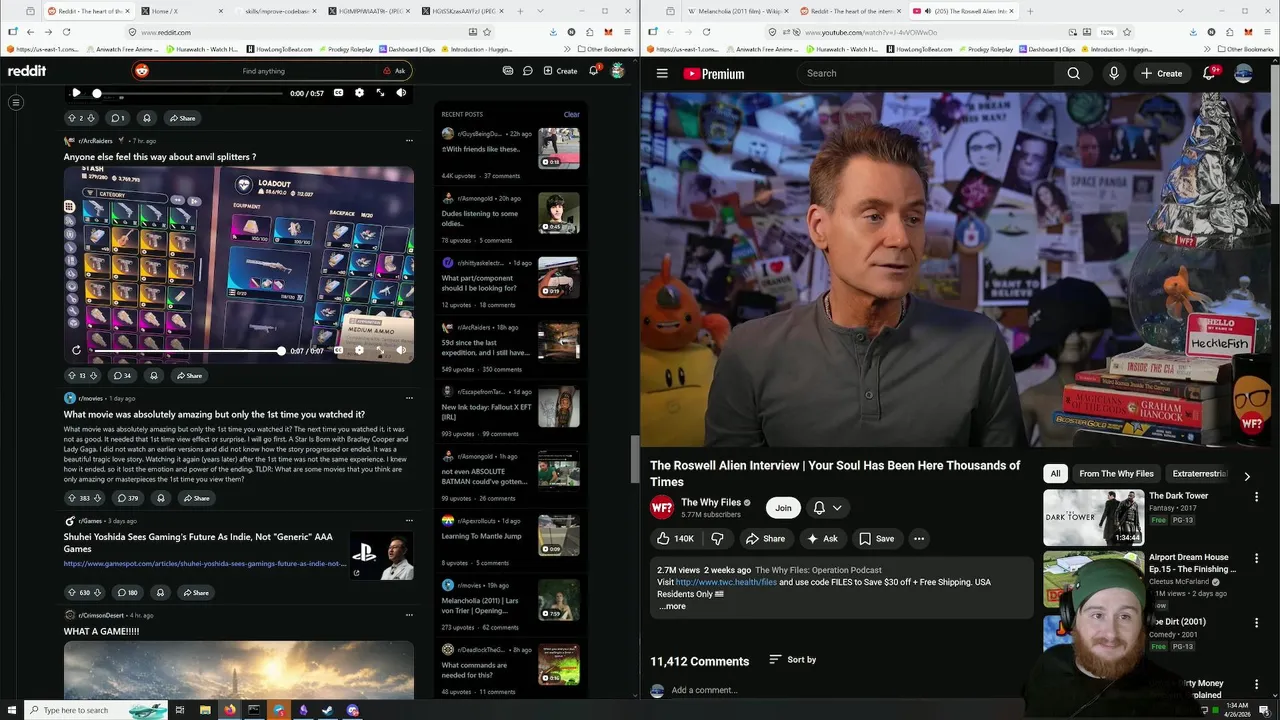Image resolution: width=1280 pixels, height=720 pixels.
Task: Like the Roswell Alien Interview video
Action: click(x=676, y=538)
